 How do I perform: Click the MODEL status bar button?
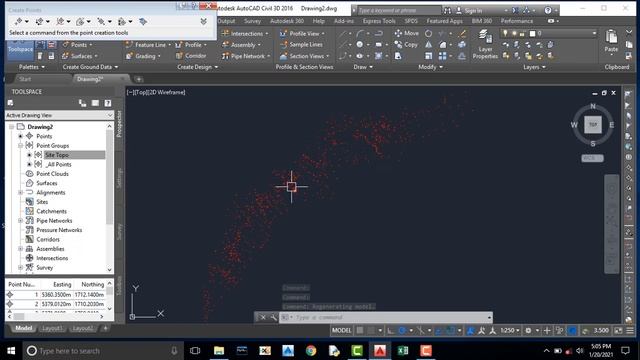341,331
